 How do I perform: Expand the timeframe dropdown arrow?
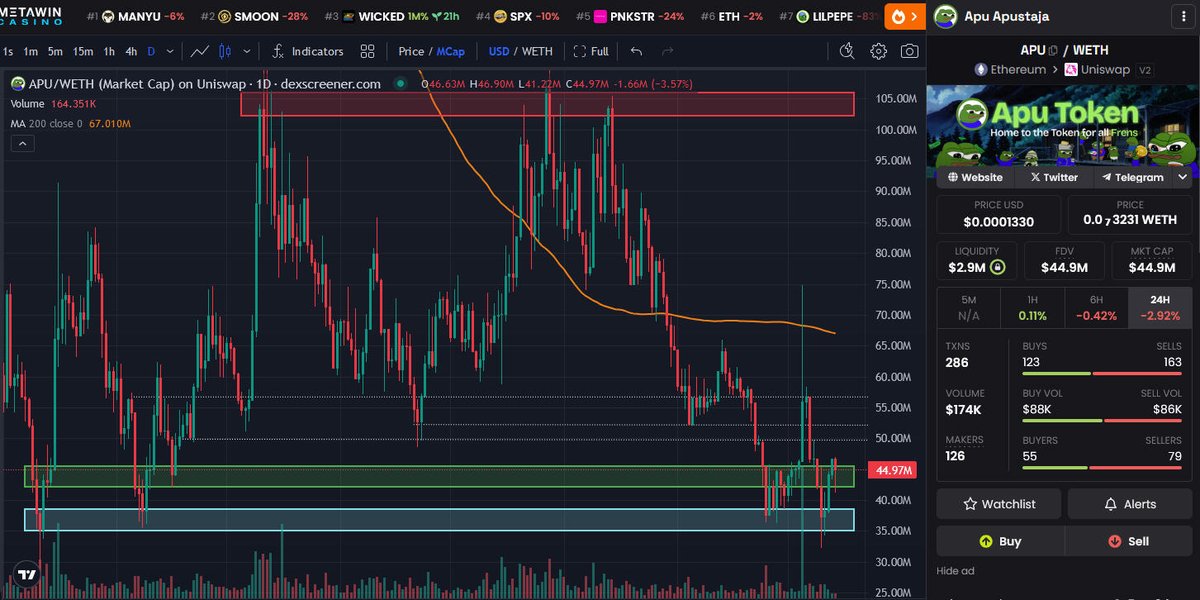coord(170,51)
